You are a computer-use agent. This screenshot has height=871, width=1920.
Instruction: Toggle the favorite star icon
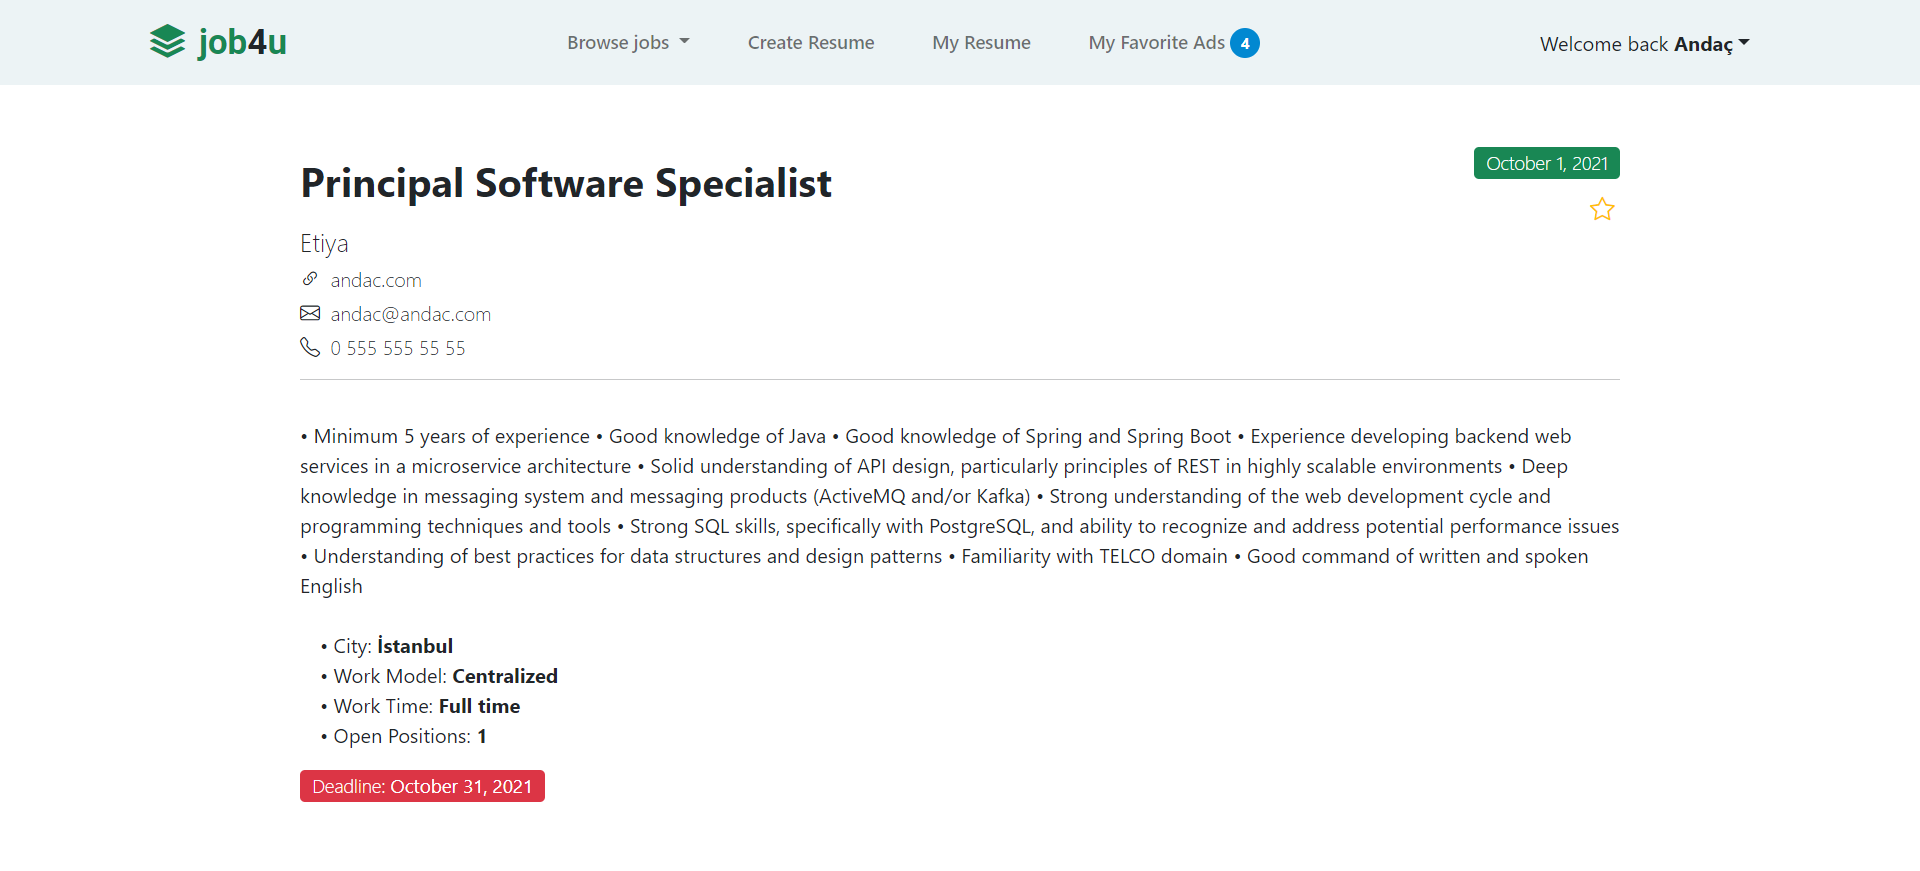[1602, 209]
